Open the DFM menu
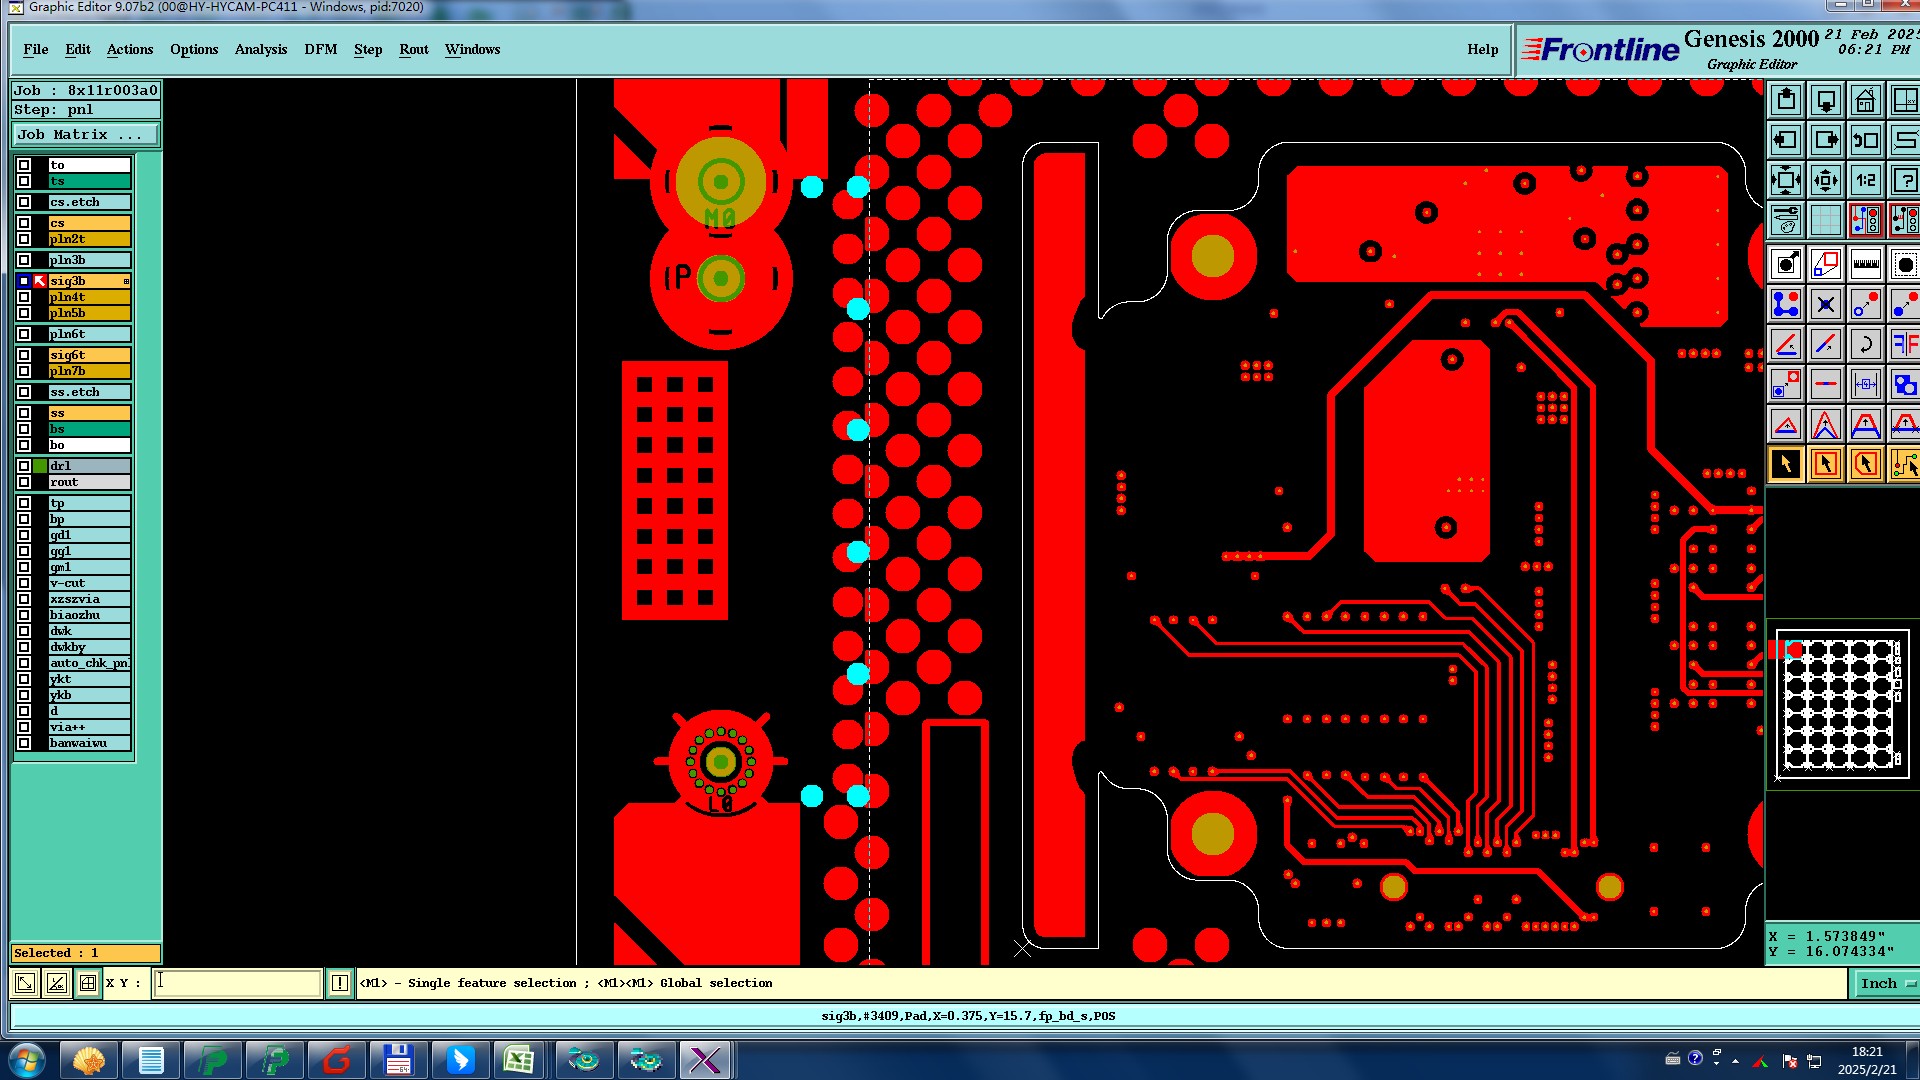Image resolution: width=1920 pixels, height=1080 pixels. point(321,49)
